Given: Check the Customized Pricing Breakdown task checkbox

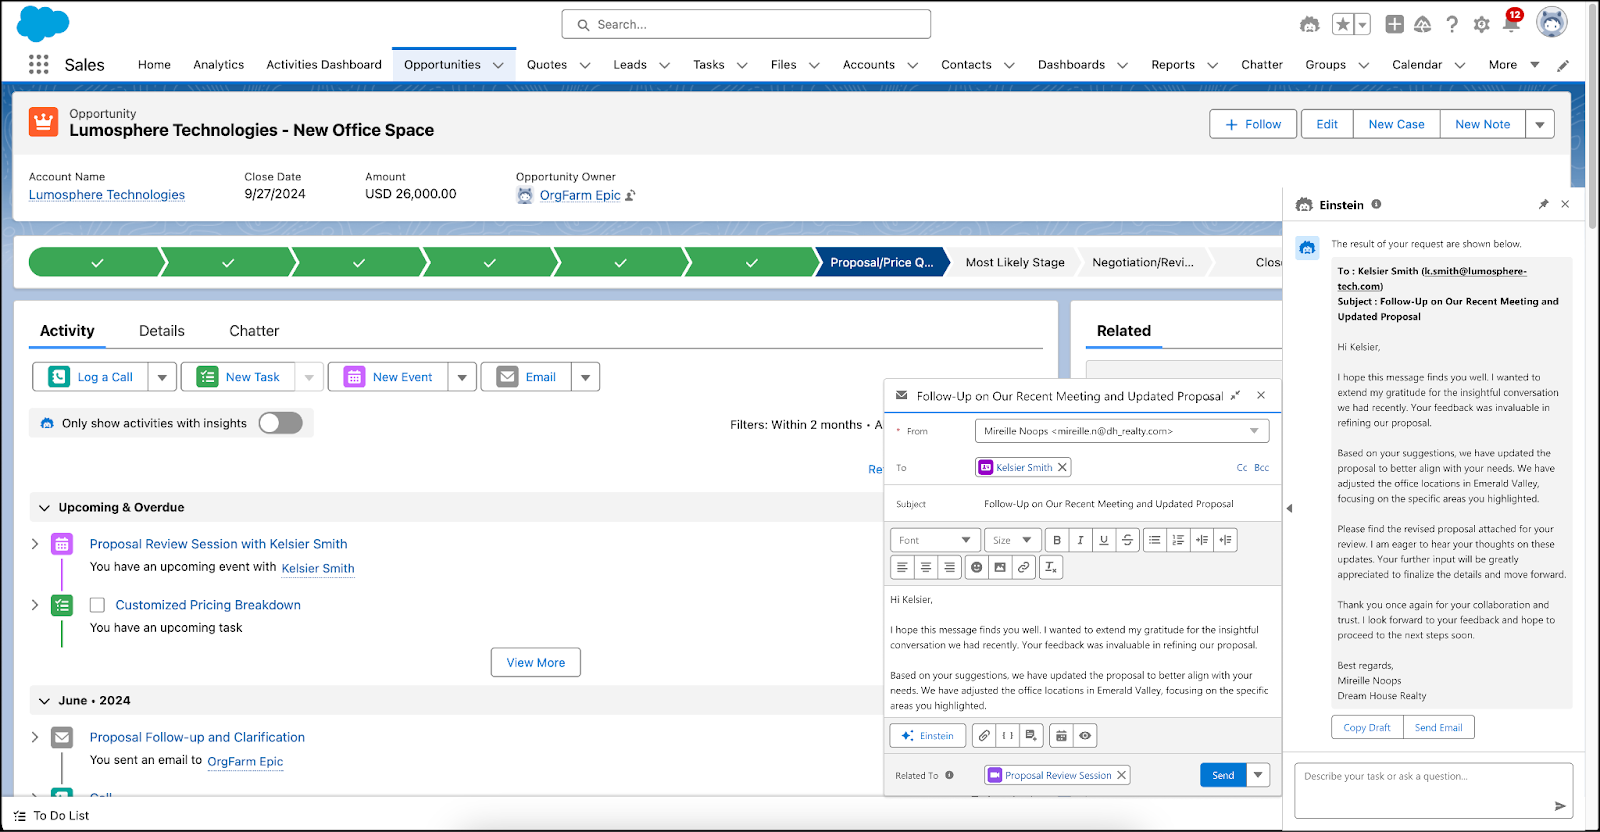Looking at the screenshot, I should (97, 605).
